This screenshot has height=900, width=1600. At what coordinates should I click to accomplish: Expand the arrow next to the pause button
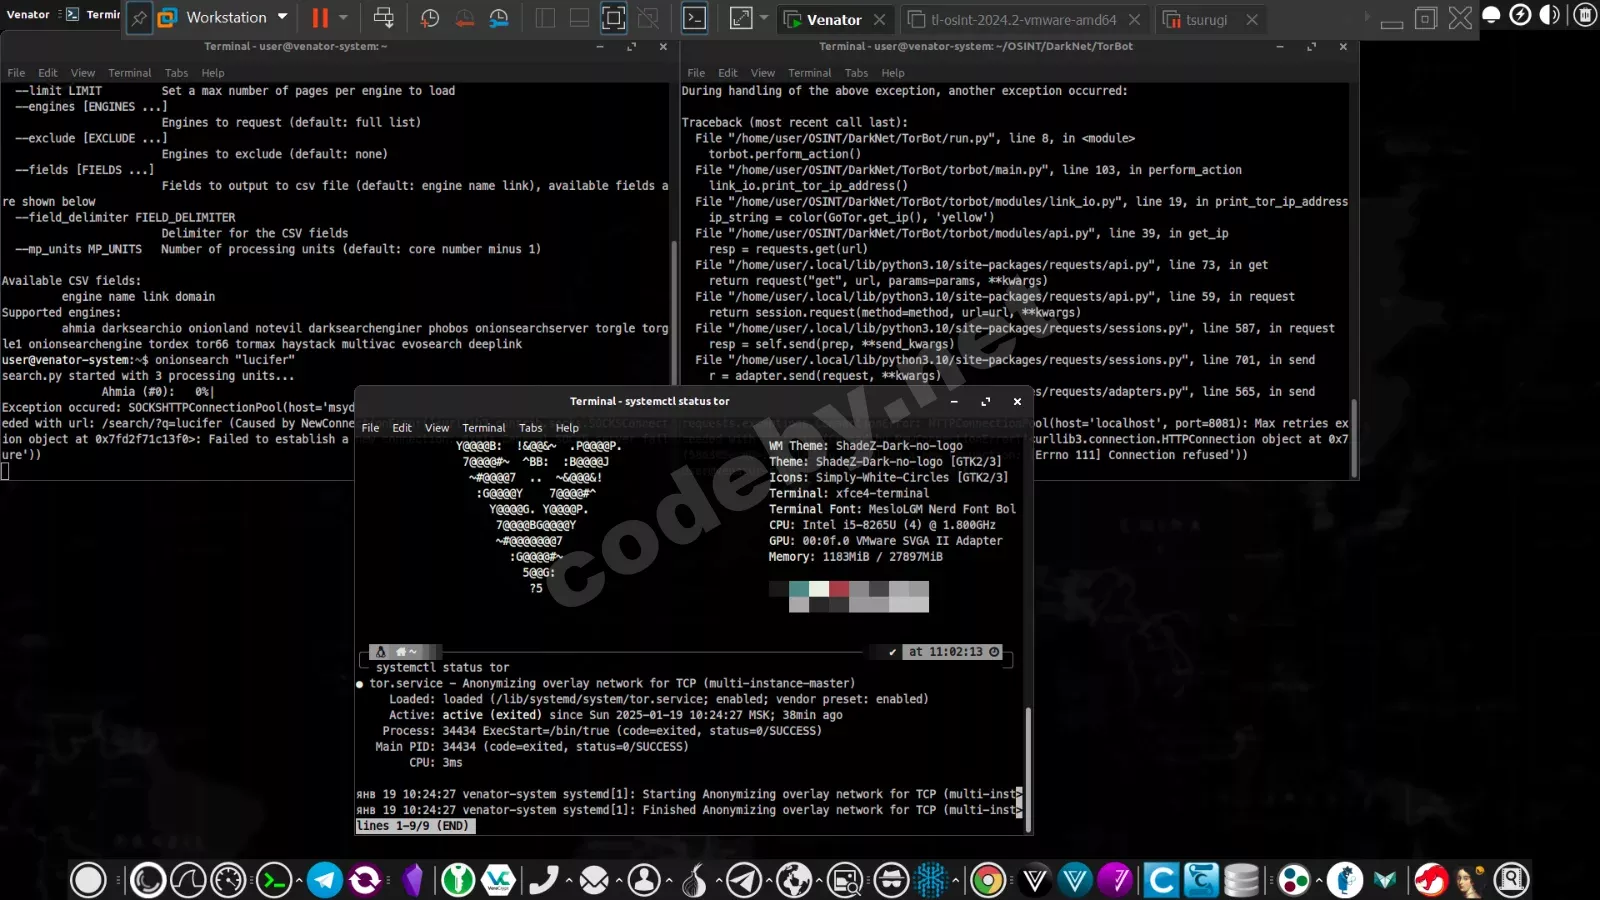(342, 19)
